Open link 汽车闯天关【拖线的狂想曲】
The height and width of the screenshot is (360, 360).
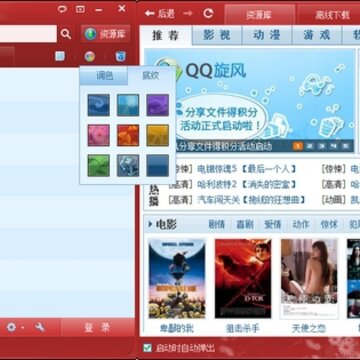[251, 200]
